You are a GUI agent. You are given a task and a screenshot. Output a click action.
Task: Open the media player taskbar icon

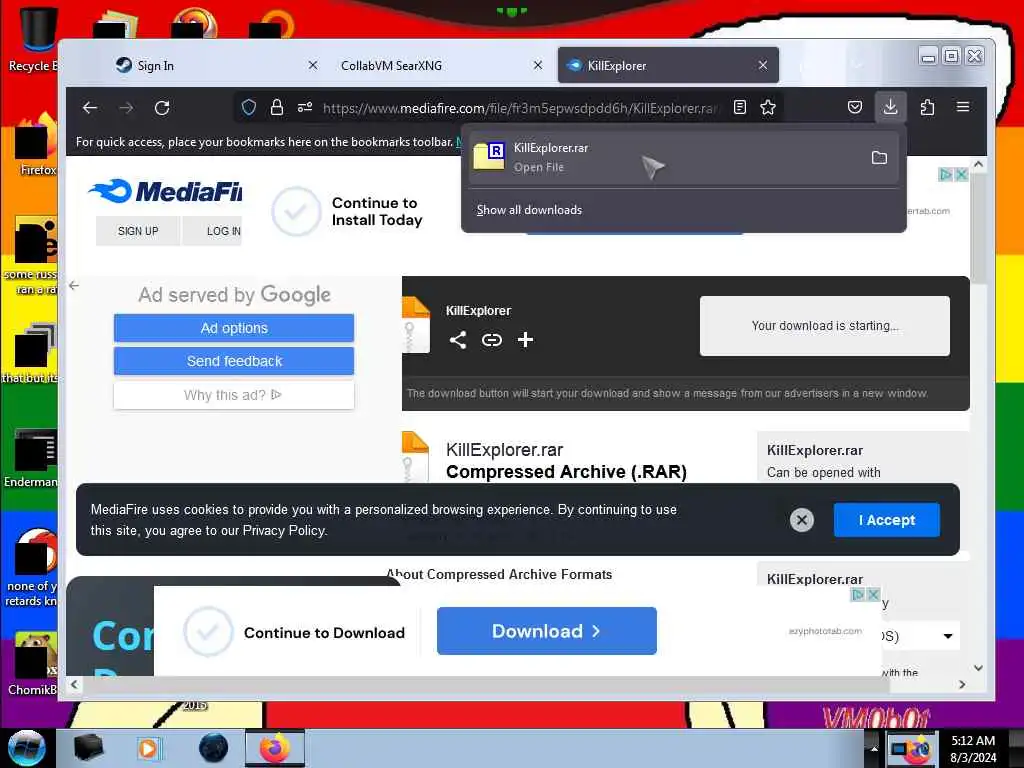(x=148, y=748)
